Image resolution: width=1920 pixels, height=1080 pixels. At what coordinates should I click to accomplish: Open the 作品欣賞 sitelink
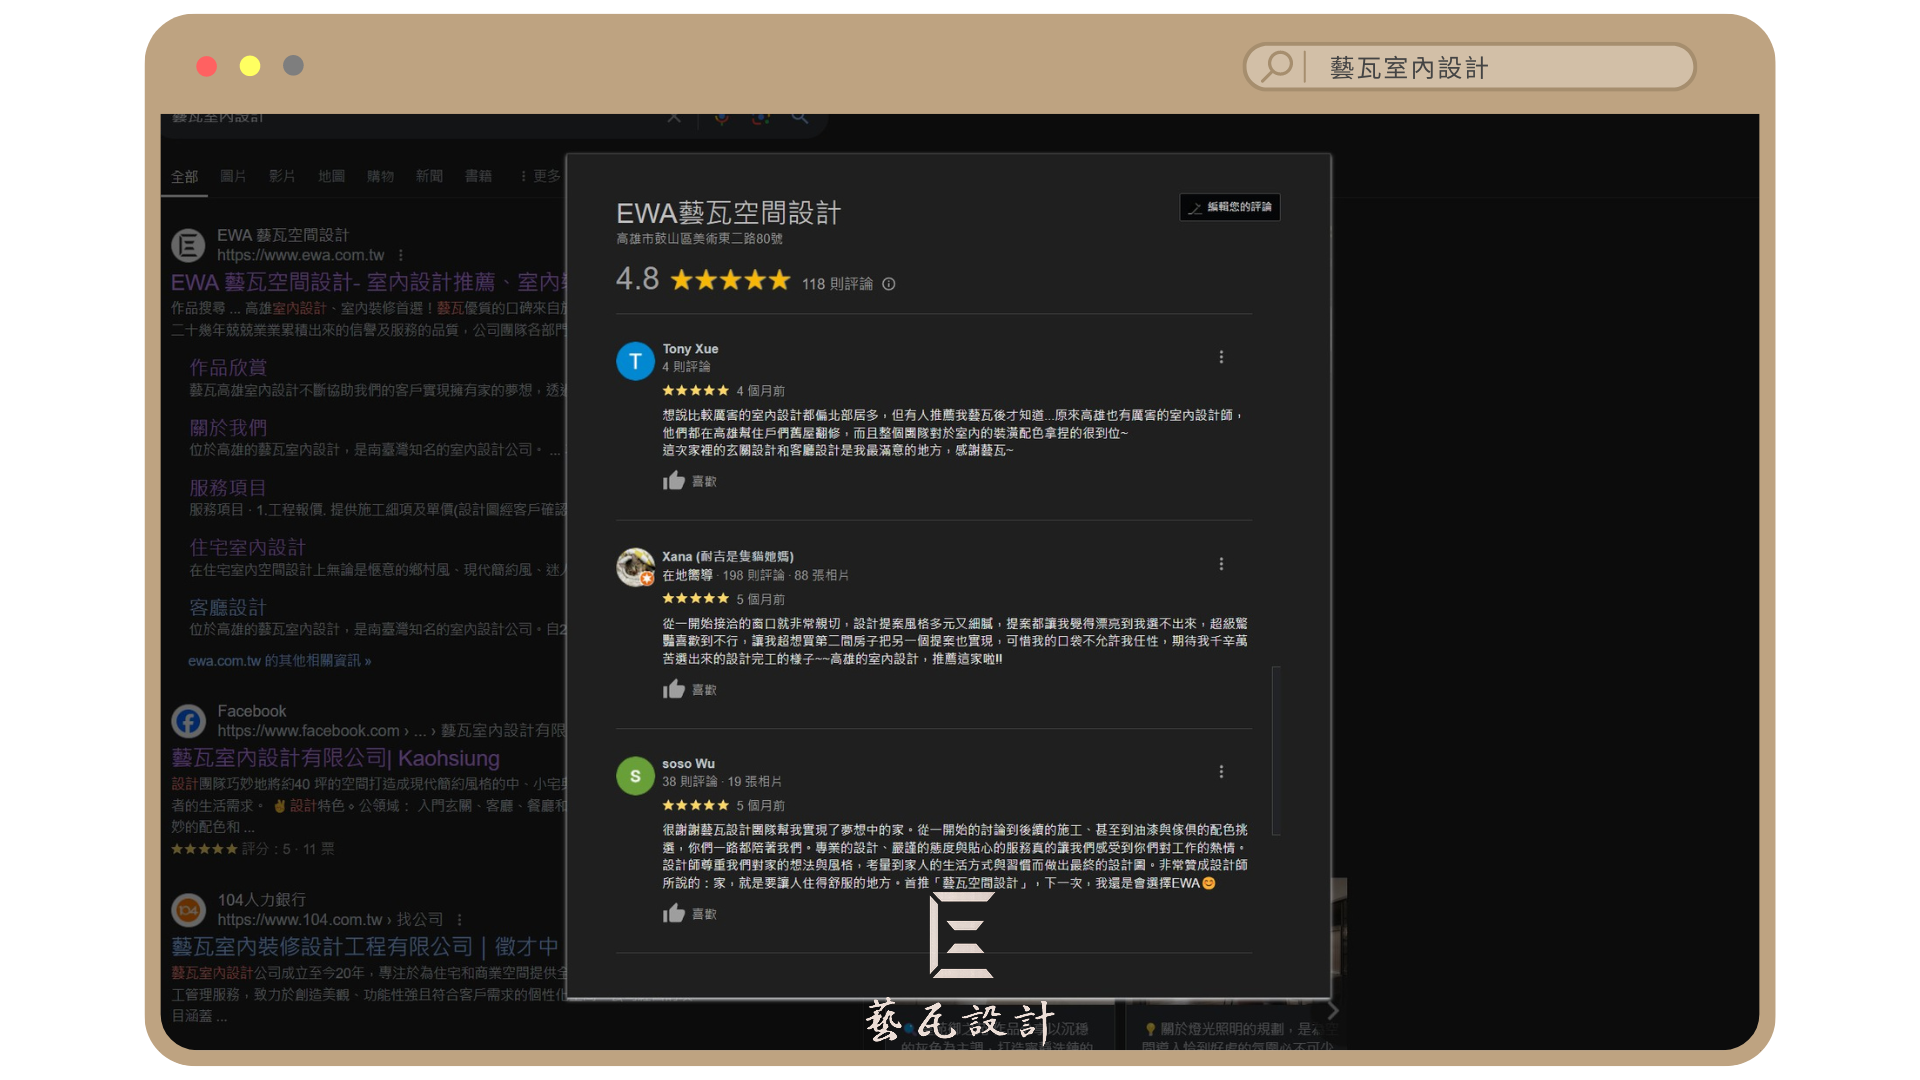228,367
